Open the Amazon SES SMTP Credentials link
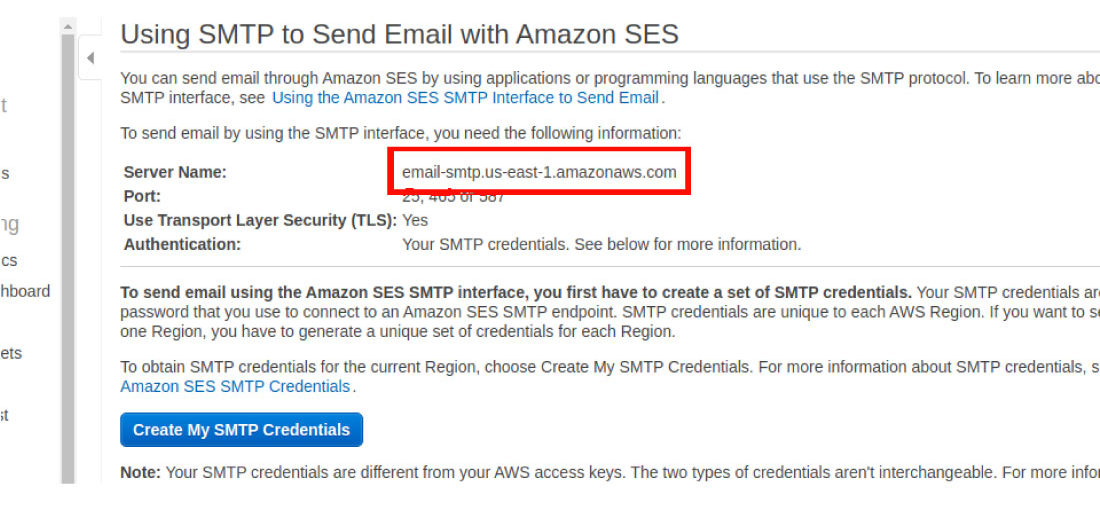The image size is (1100, 511). coord(235,386)
